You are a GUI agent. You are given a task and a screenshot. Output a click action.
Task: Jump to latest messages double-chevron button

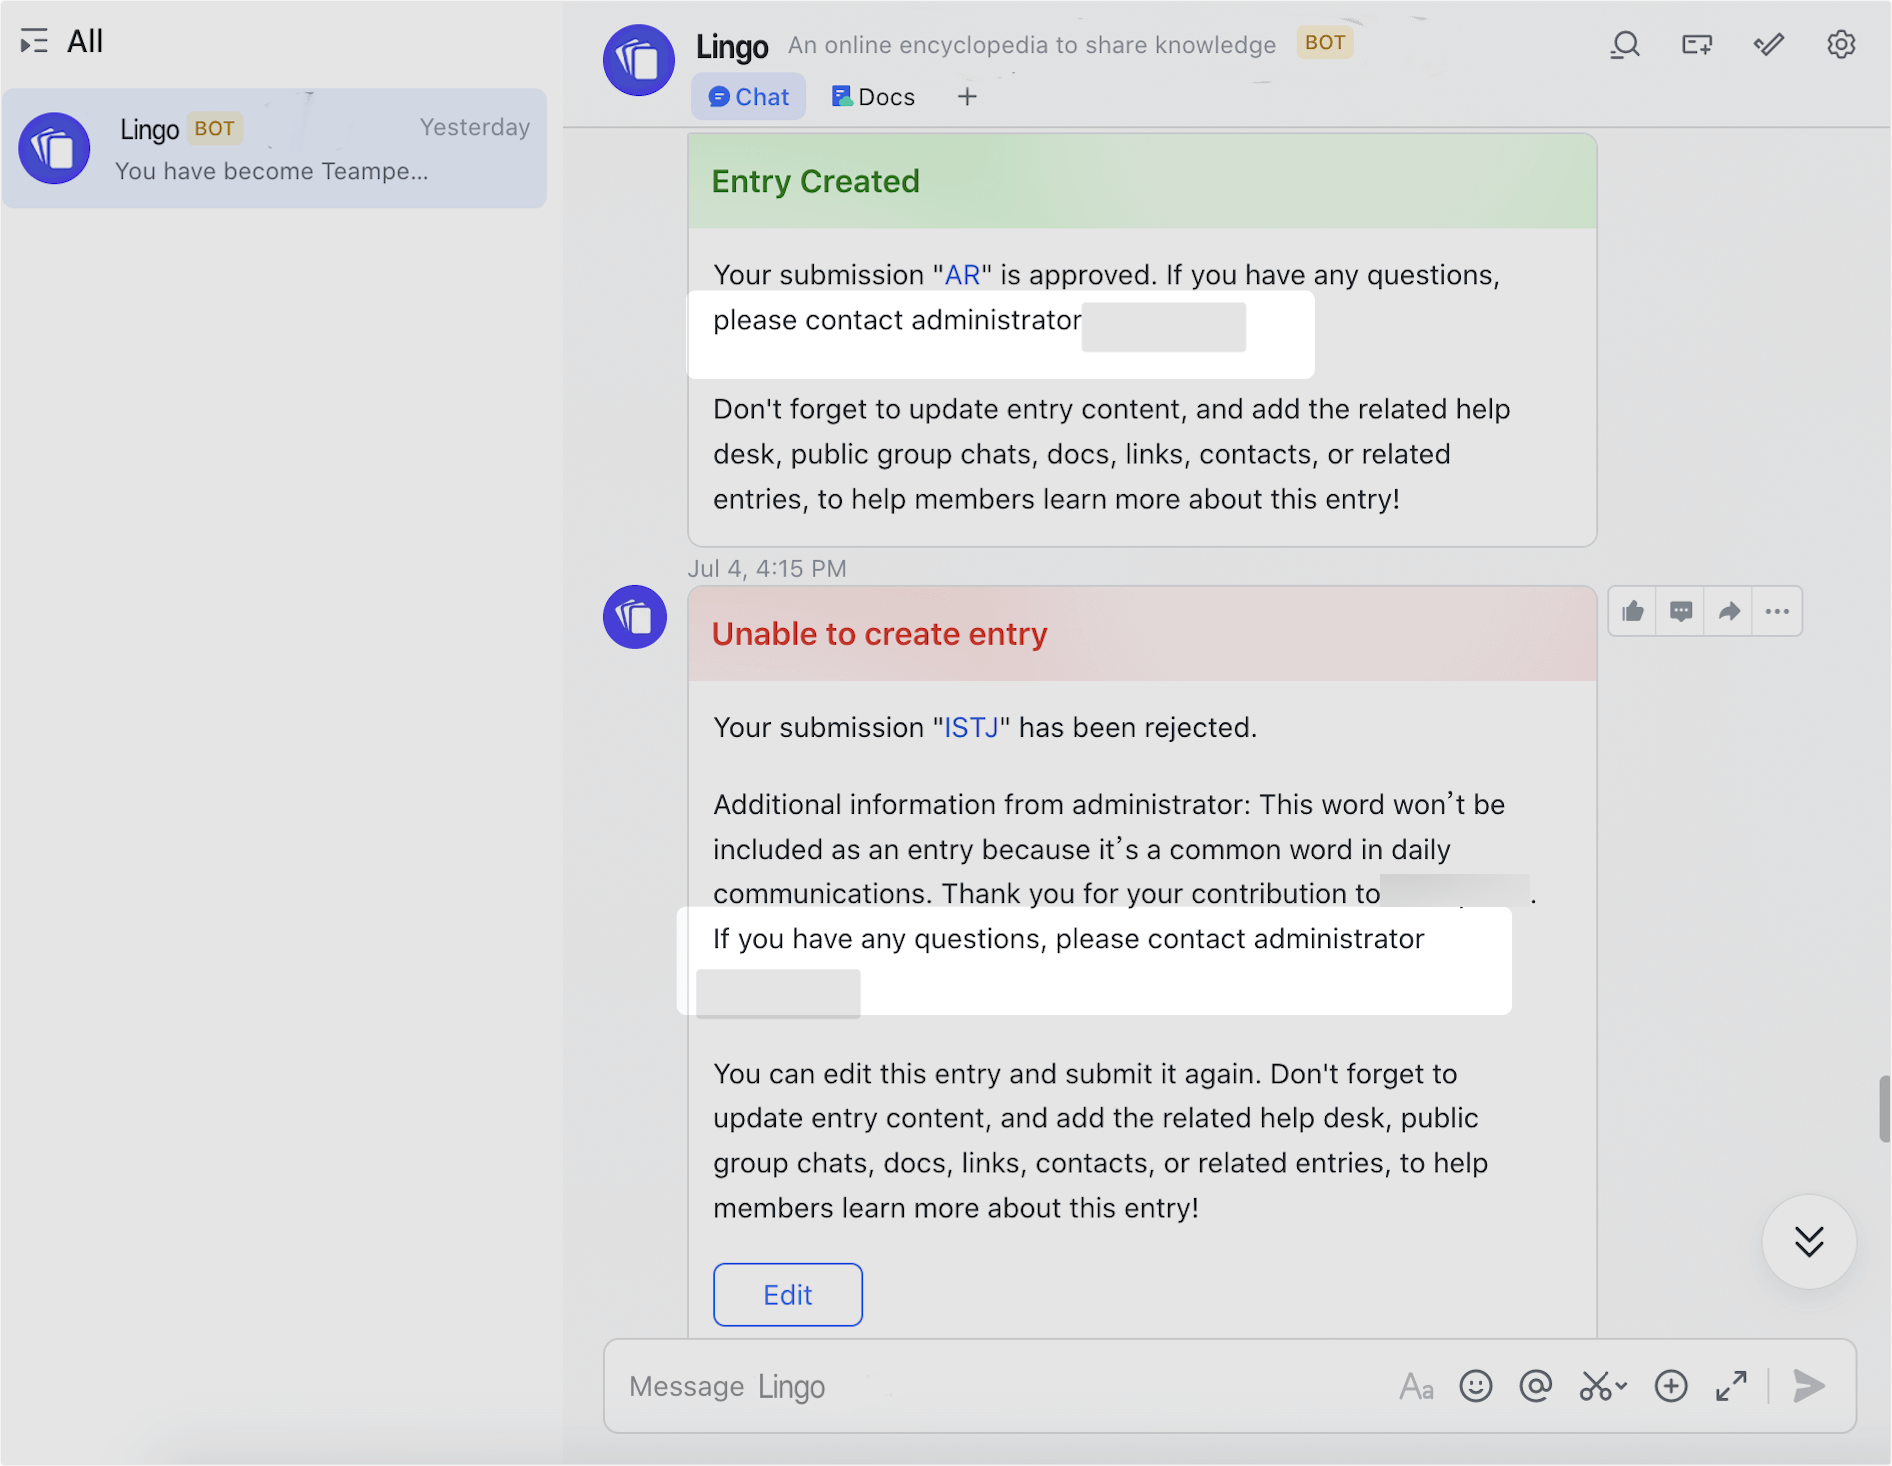coord(1809,1241)
